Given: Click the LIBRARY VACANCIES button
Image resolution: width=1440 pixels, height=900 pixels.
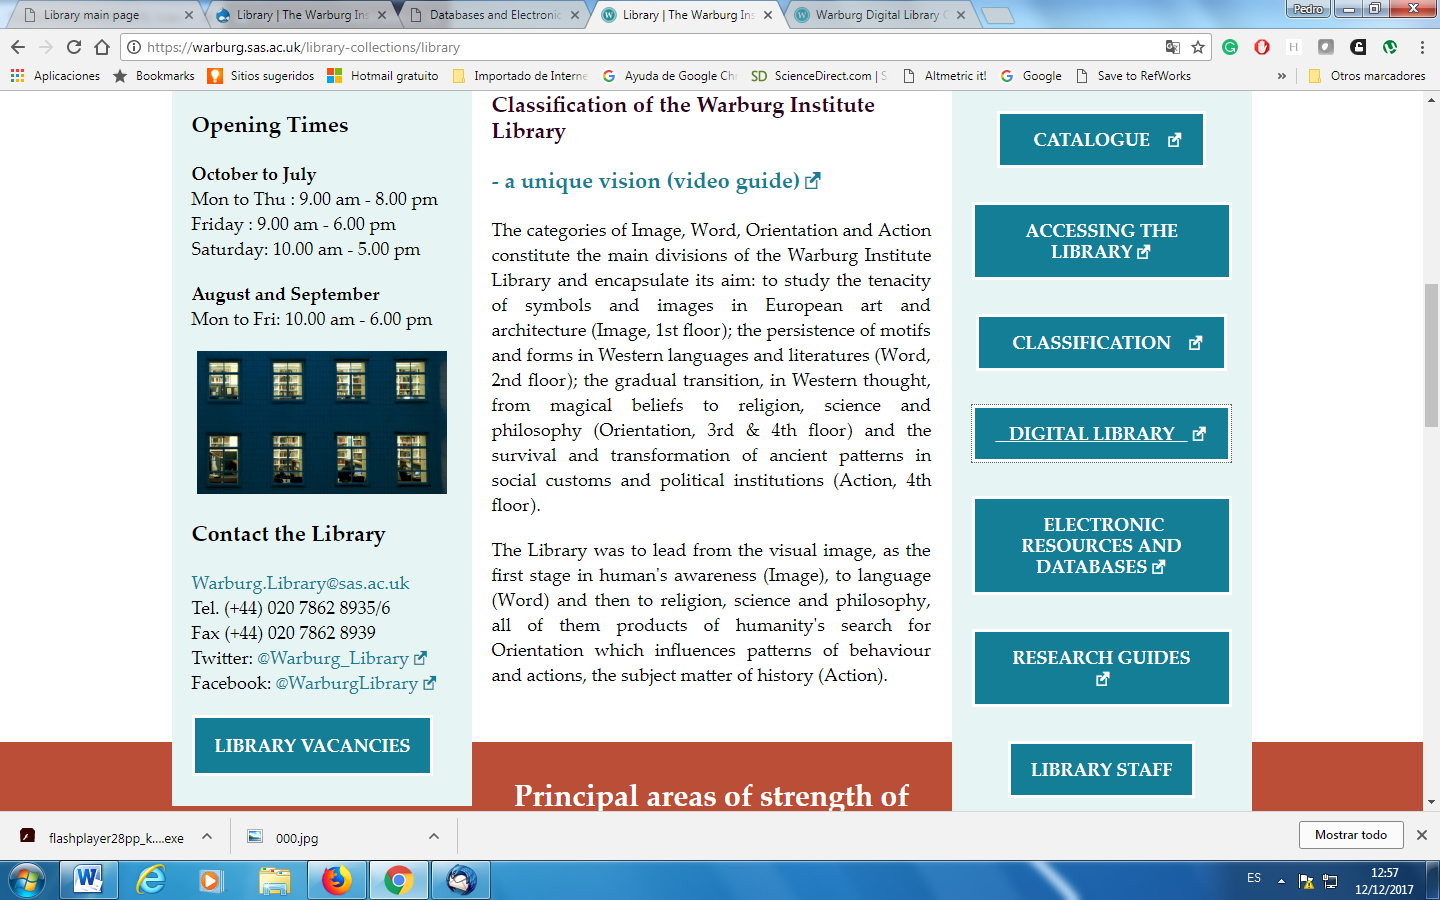Looking at the screenshot, I should [x=312, y=746].
